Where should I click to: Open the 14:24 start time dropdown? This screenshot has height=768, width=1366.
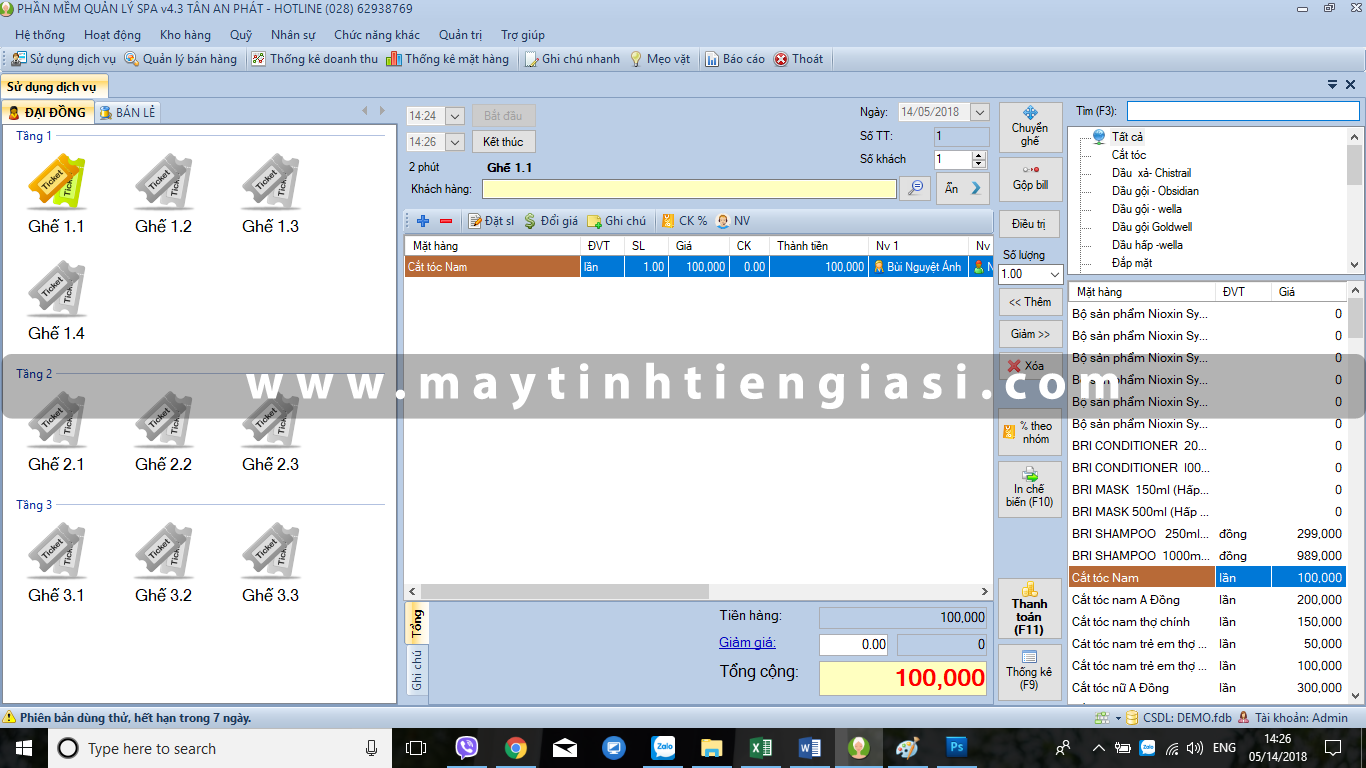click(455, 116)
